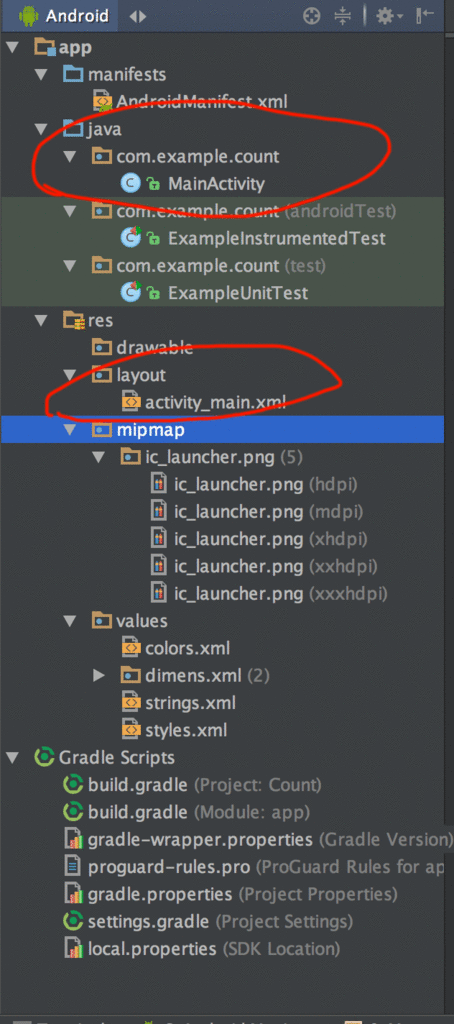
Task: Open colors.xml file
Action: 187,648
